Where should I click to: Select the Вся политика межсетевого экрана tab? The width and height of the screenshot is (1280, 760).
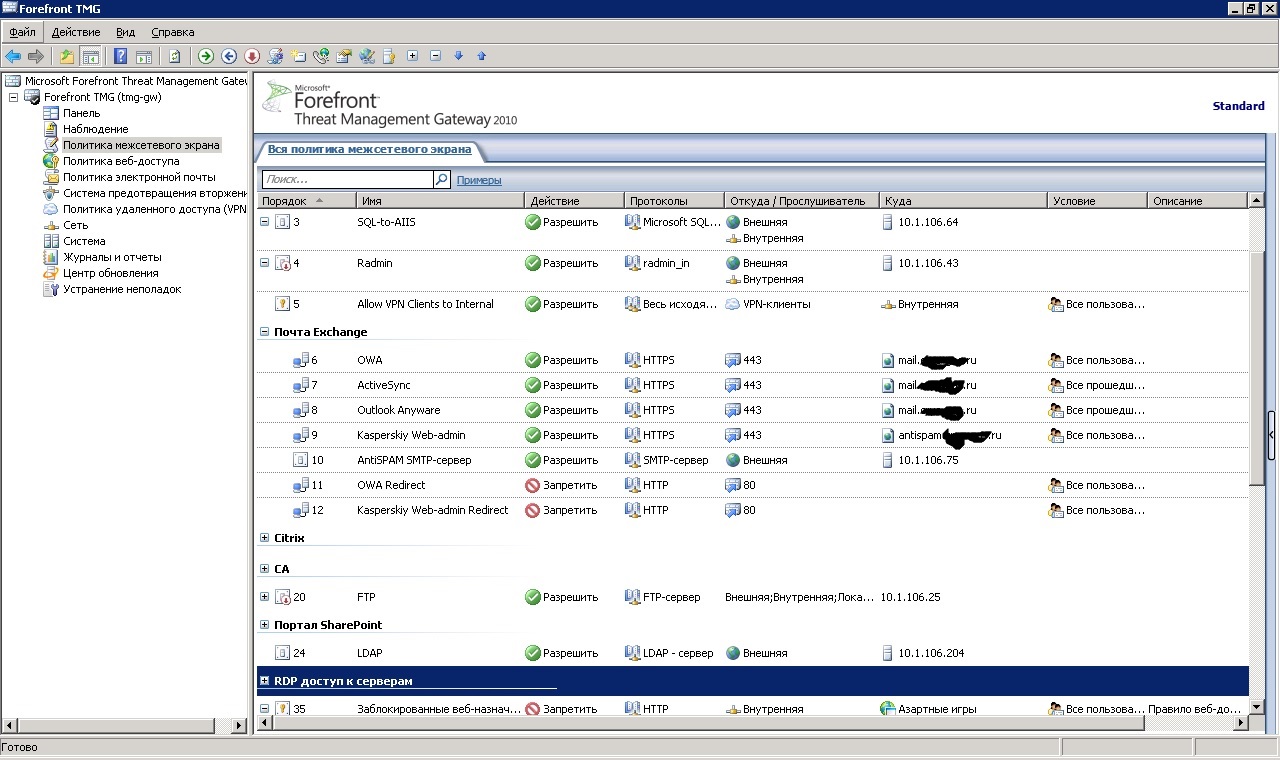370,150
